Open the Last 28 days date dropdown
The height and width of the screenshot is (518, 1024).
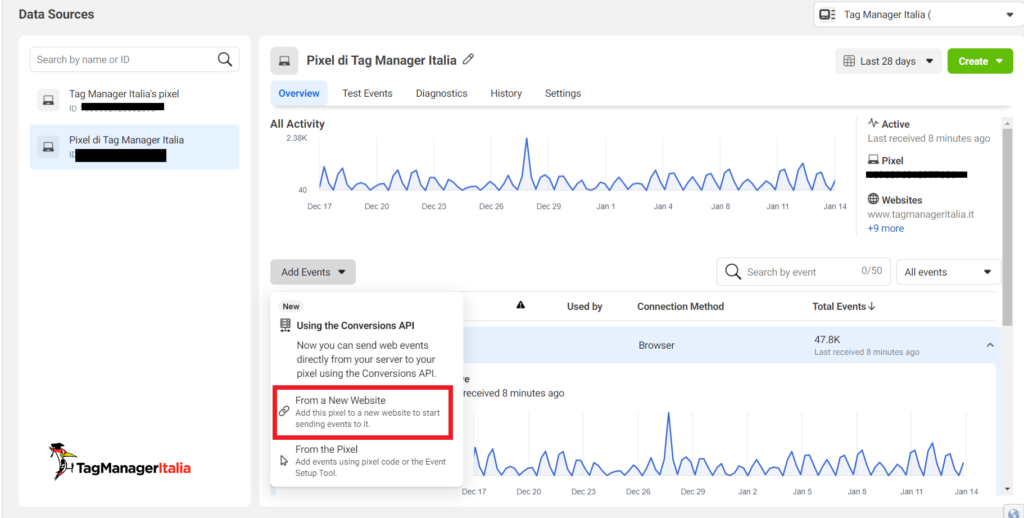[888, 61]
